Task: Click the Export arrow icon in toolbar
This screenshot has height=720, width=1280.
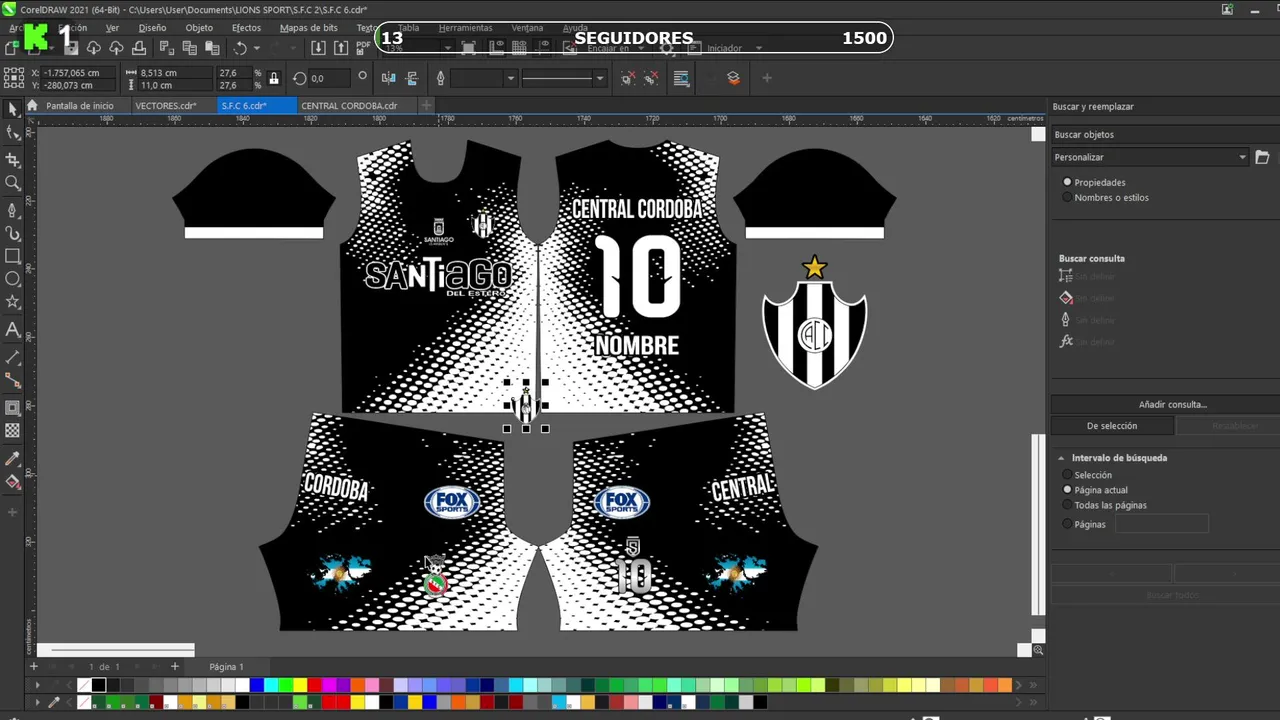Action: pyautogui.click(x=340, y=48)
